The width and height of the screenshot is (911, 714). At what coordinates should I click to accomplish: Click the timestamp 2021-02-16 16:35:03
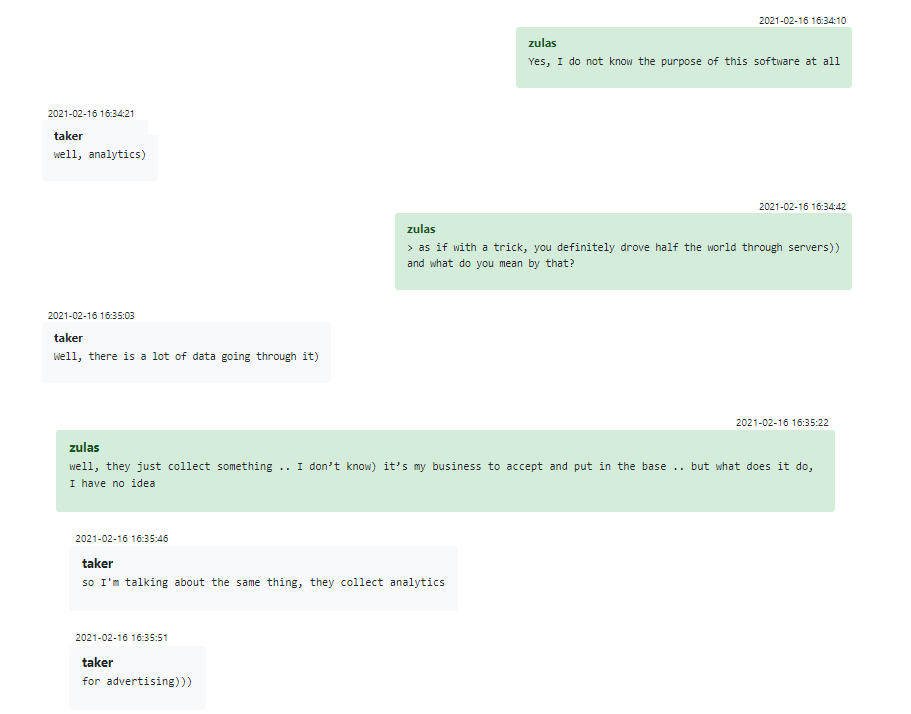coord(91,315)
